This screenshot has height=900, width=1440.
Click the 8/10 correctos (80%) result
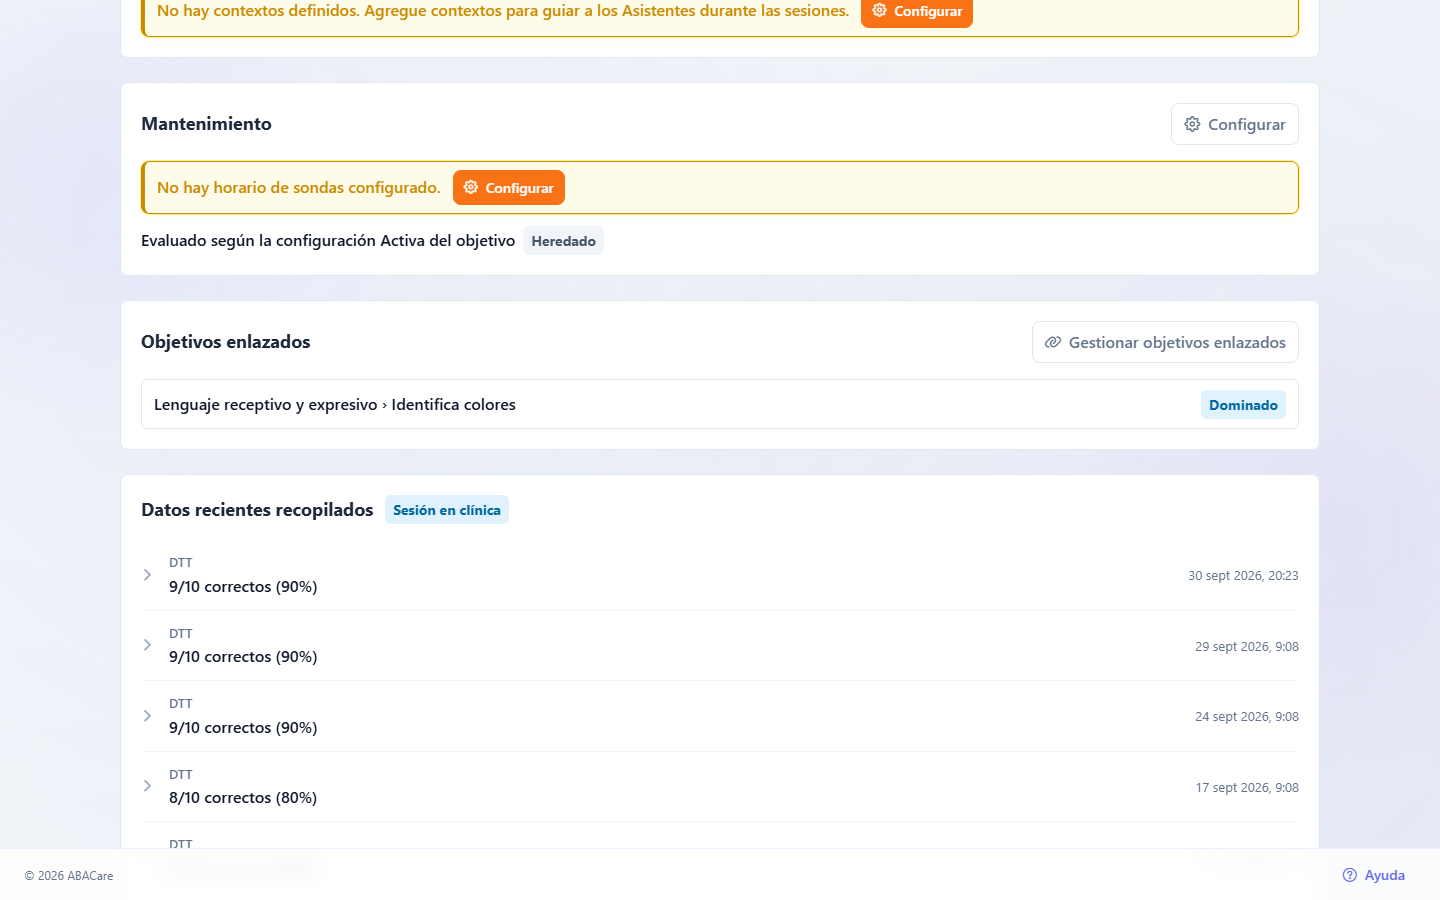point(243,798)
